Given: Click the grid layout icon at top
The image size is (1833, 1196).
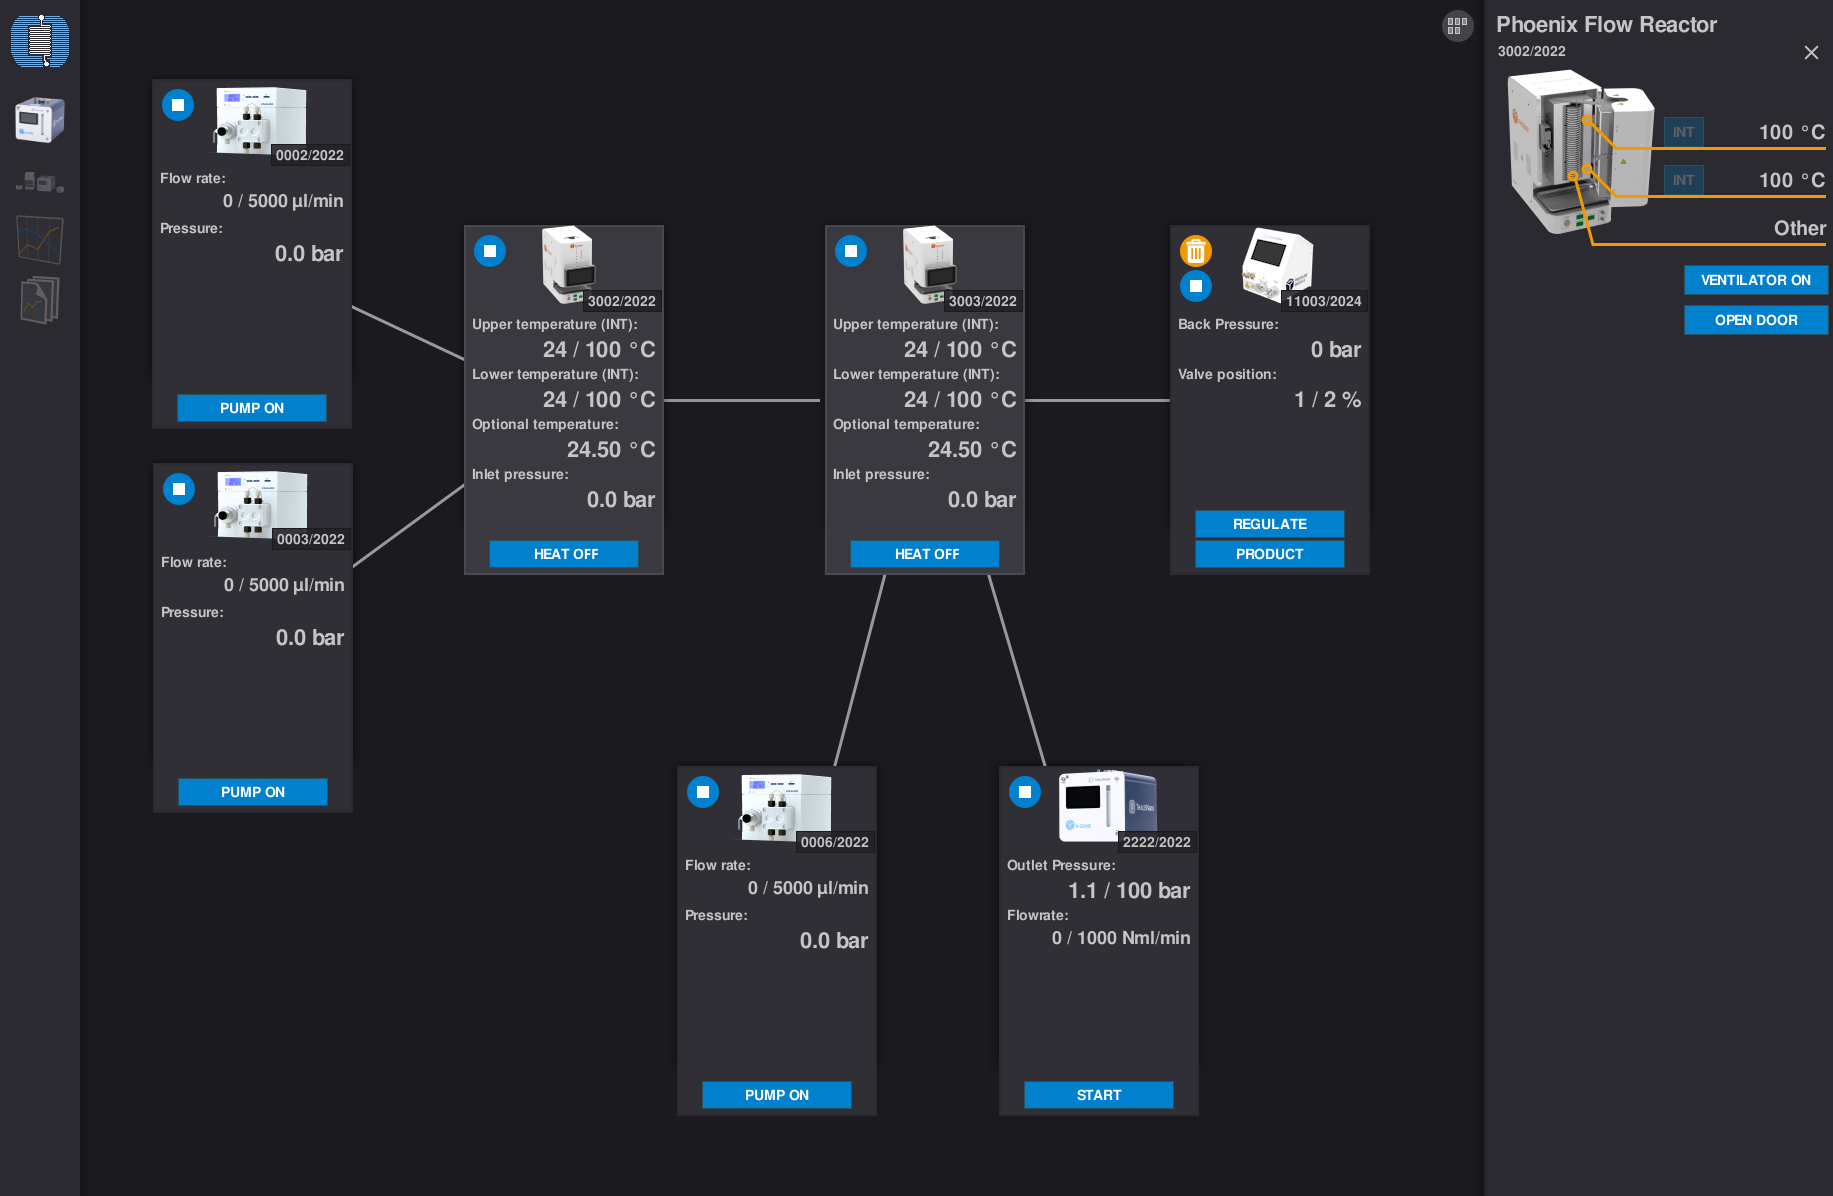Looking at the screenshot, I should coord(1457,26).
